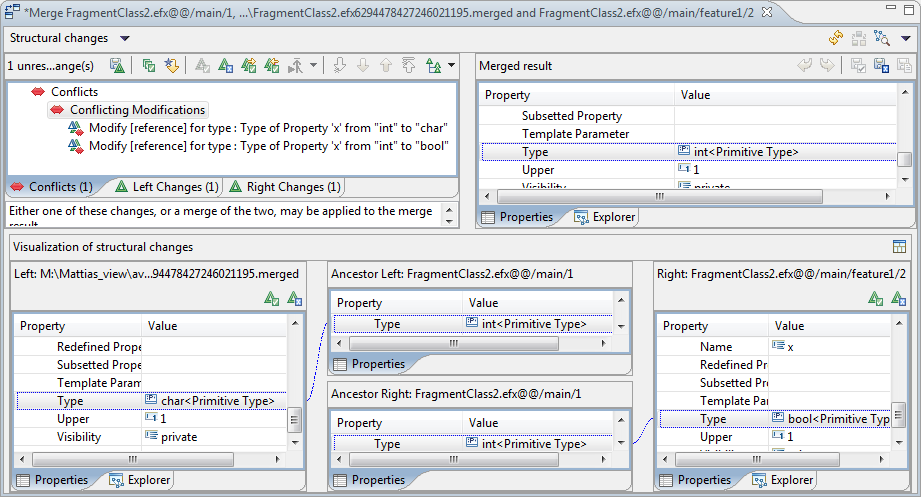Click the greyed grid layout icon at top right
This screenshot has height=497, width=921.
pos(859,38)
